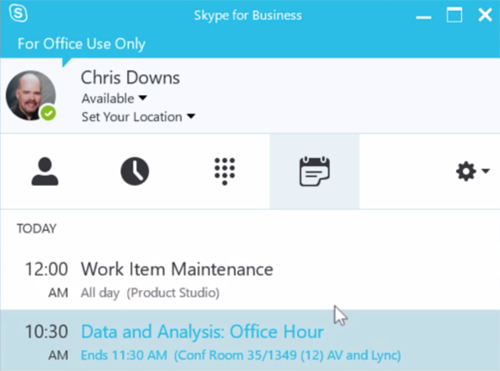Select the Meetings calendar icon
Image resolution: width=500 pixels, height=371 pixels.
click(x=314, y=171)
